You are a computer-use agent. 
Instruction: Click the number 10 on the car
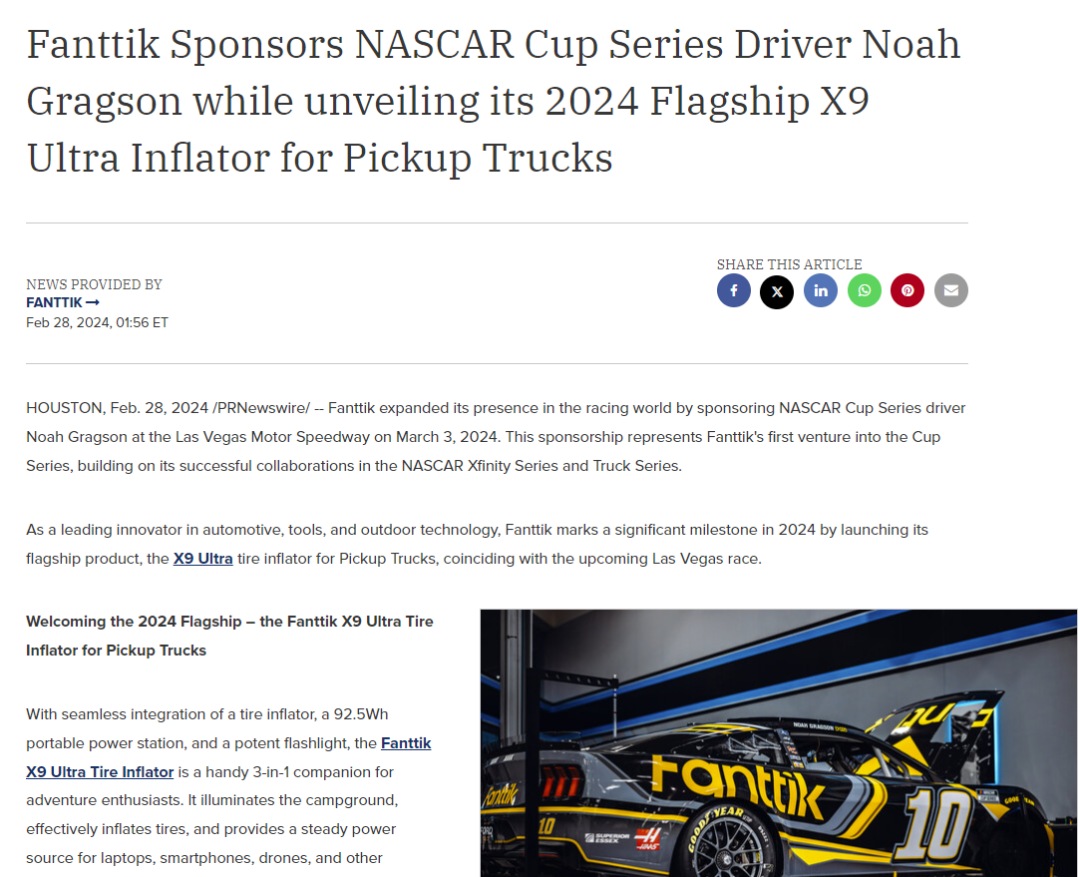pos(938,825)
